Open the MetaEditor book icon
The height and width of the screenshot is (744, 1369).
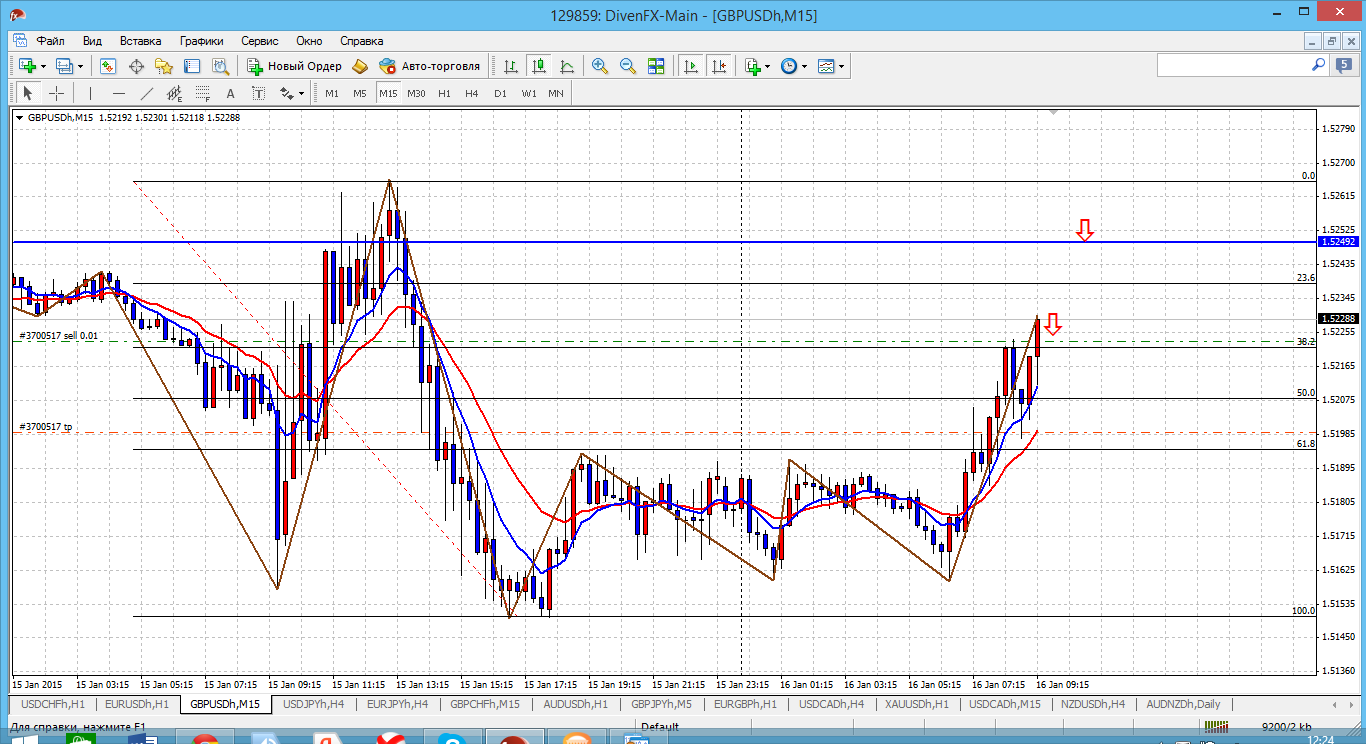pyautogui.click(x=360, y=66)
